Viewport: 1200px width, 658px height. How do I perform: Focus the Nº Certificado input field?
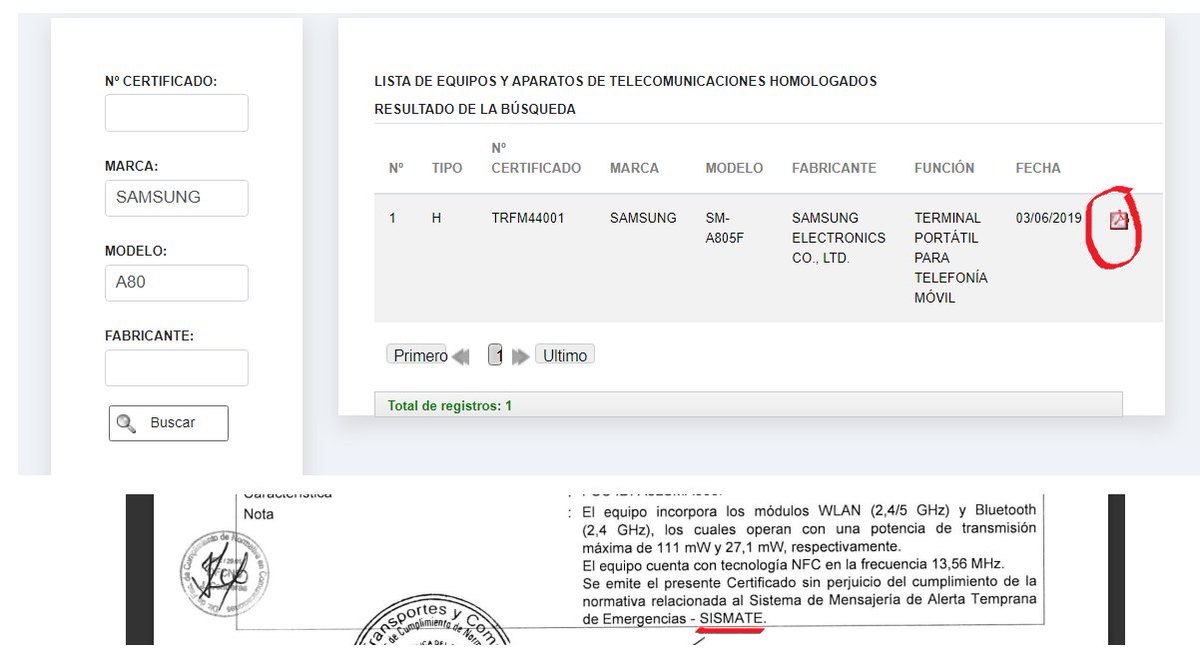coord(176,113)
